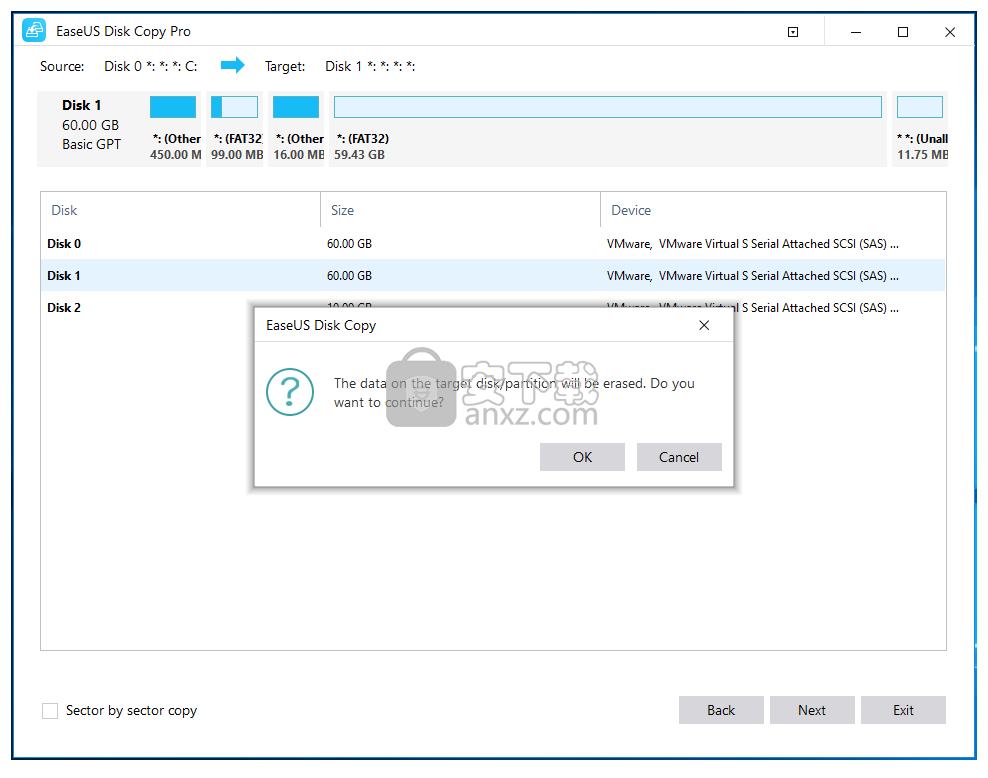Sort by the Disk column header
The image size is (988, 778).
click(x=180, y=210)
